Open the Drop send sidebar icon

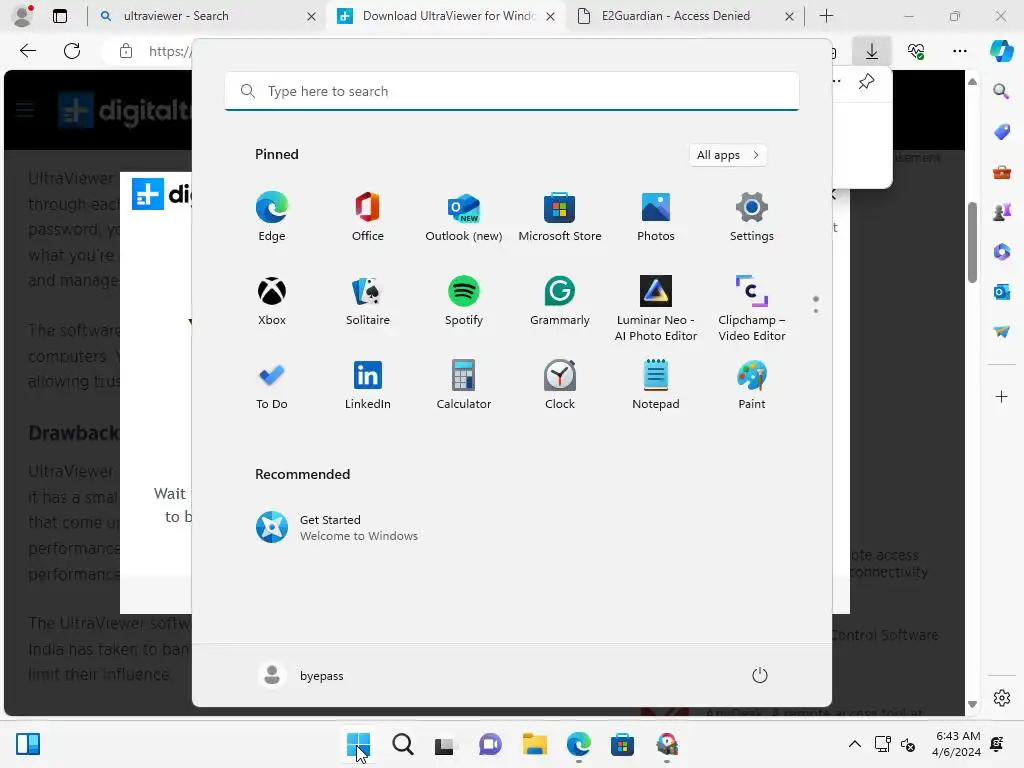click(x=1001, y=332)
